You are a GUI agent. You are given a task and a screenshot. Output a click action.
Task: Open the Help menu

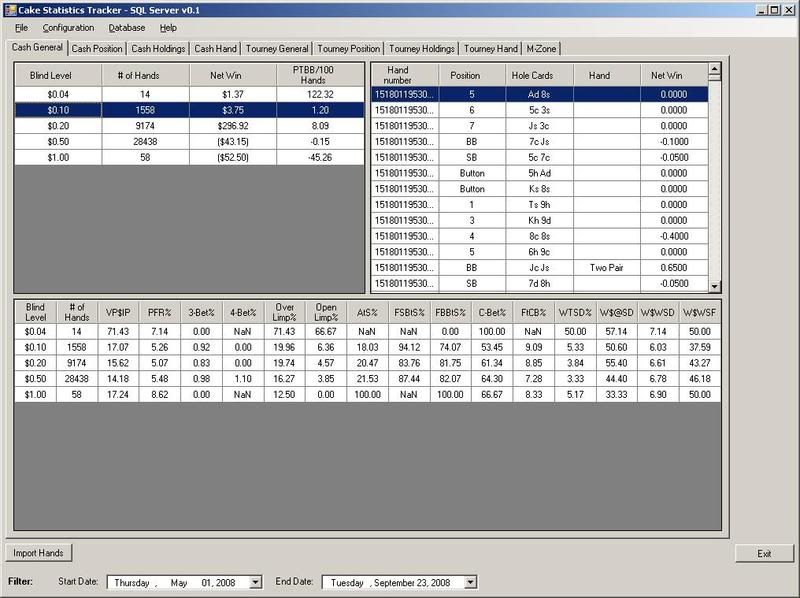[x=168, y=28]
